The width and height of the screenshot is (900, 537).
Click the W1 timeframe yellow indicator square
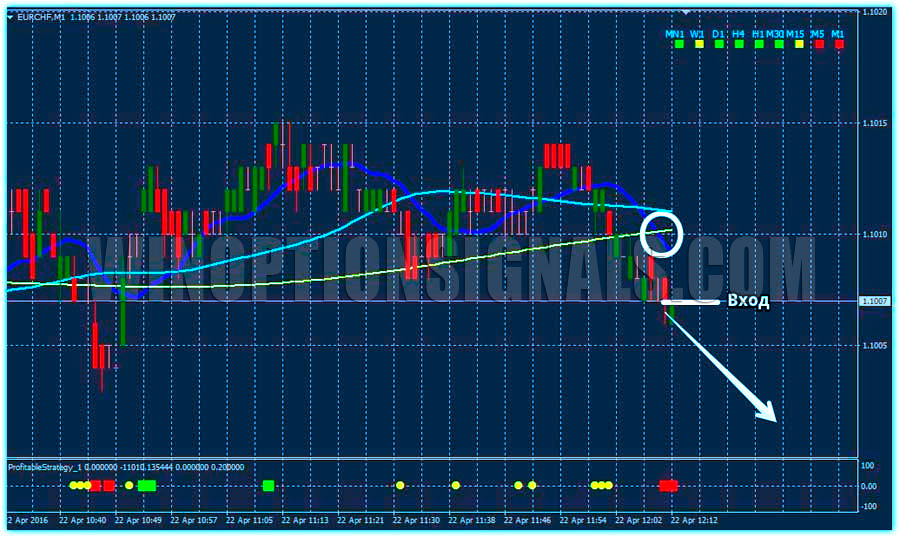(x=698, y=46)
